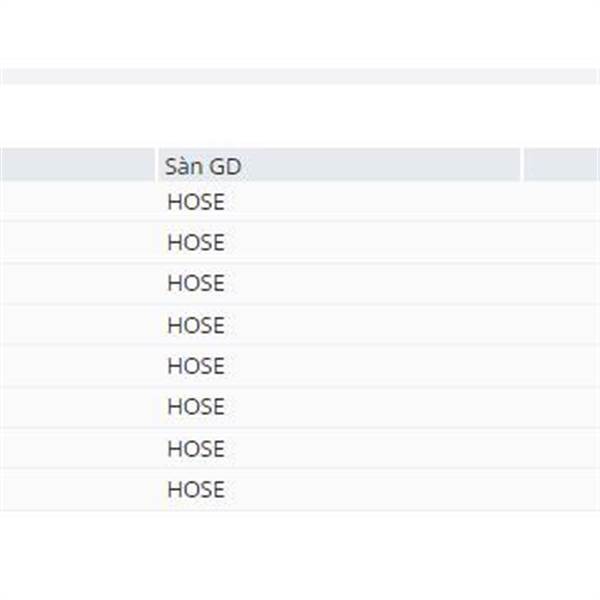The height and width of the screenshot is (600, 600).
Task: Click the gray horizontal bar above the table
Action: pos(298,77)
